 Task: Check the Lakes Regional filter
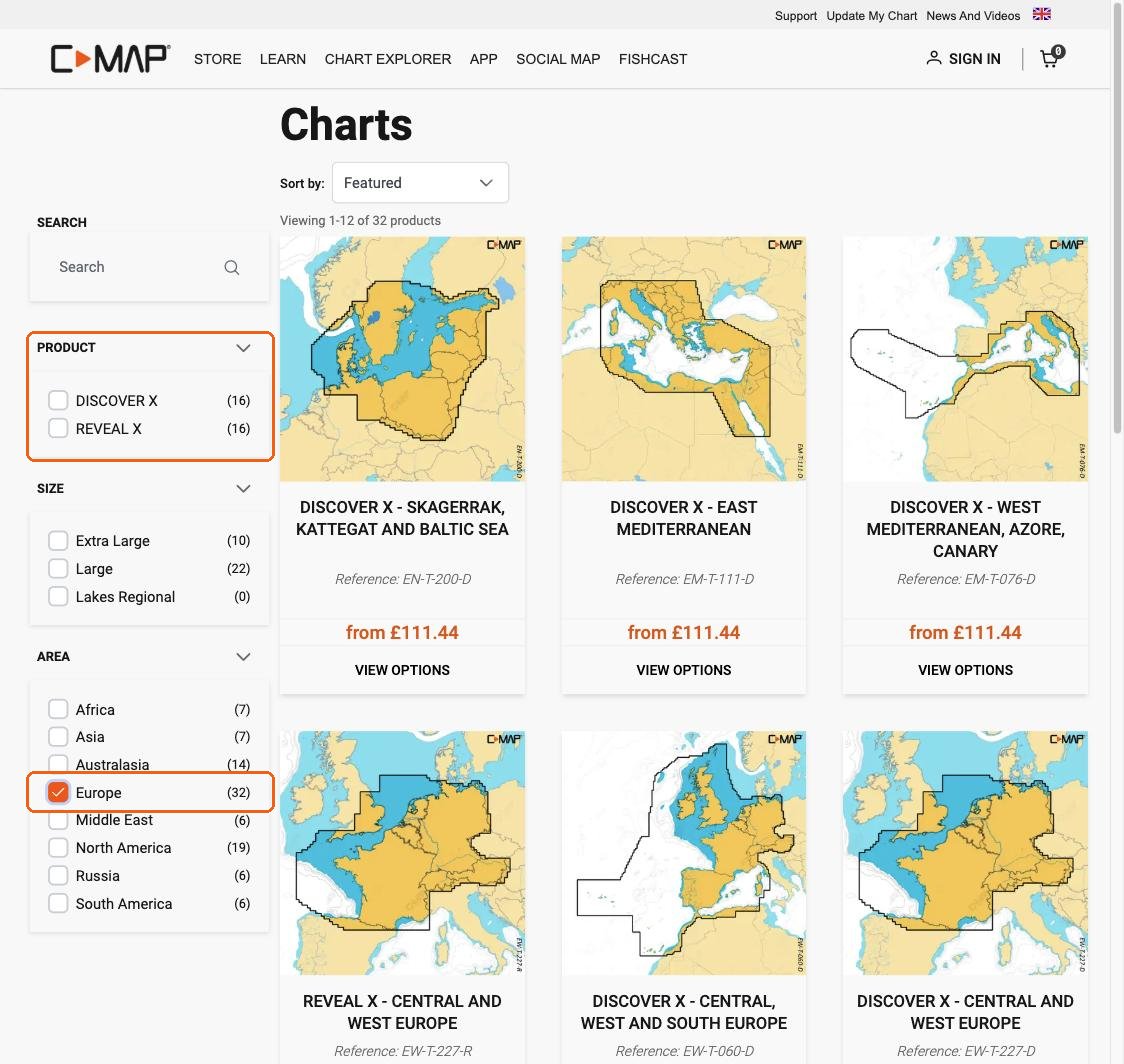pyautogui.click(x=58, y=596)
